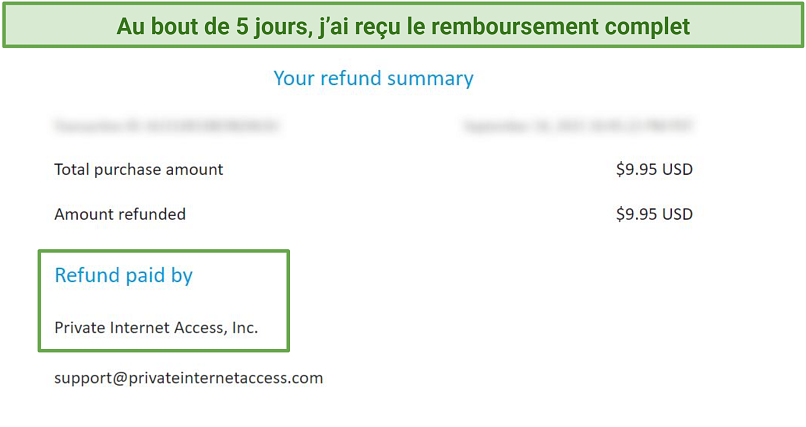This screenshot has height=427, width=806.
Task: Click the total purchase amount $9.95 value
Action: pos(654,170)
